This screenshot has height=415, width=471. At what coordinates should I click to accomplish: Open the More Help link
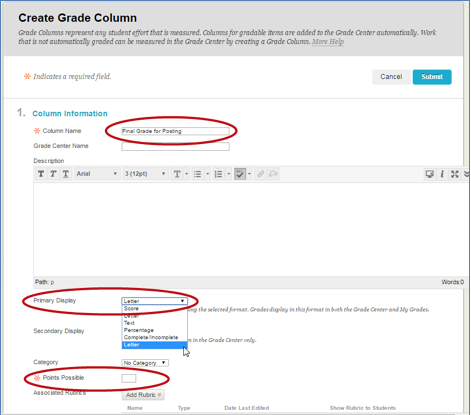coord(328,42)
